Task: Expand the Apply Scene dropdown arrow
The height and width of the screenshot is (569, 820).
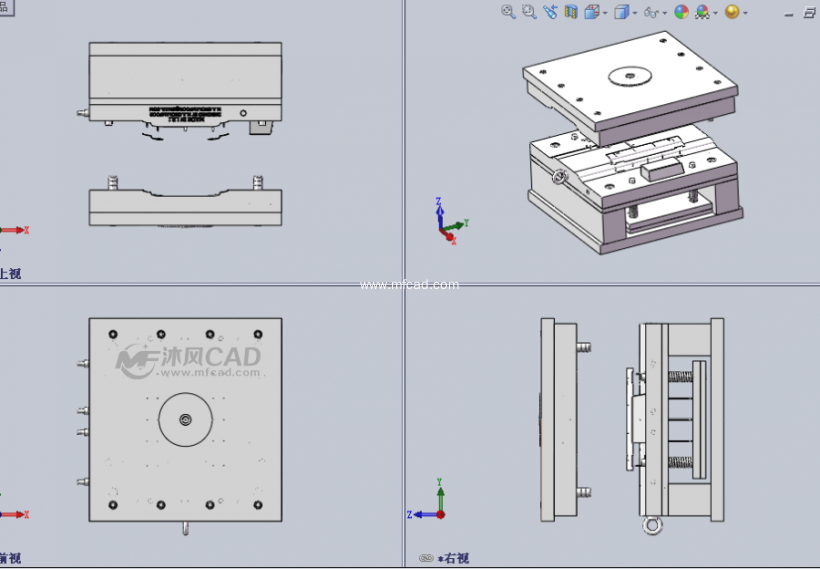Action: click(x=715, y=13)
